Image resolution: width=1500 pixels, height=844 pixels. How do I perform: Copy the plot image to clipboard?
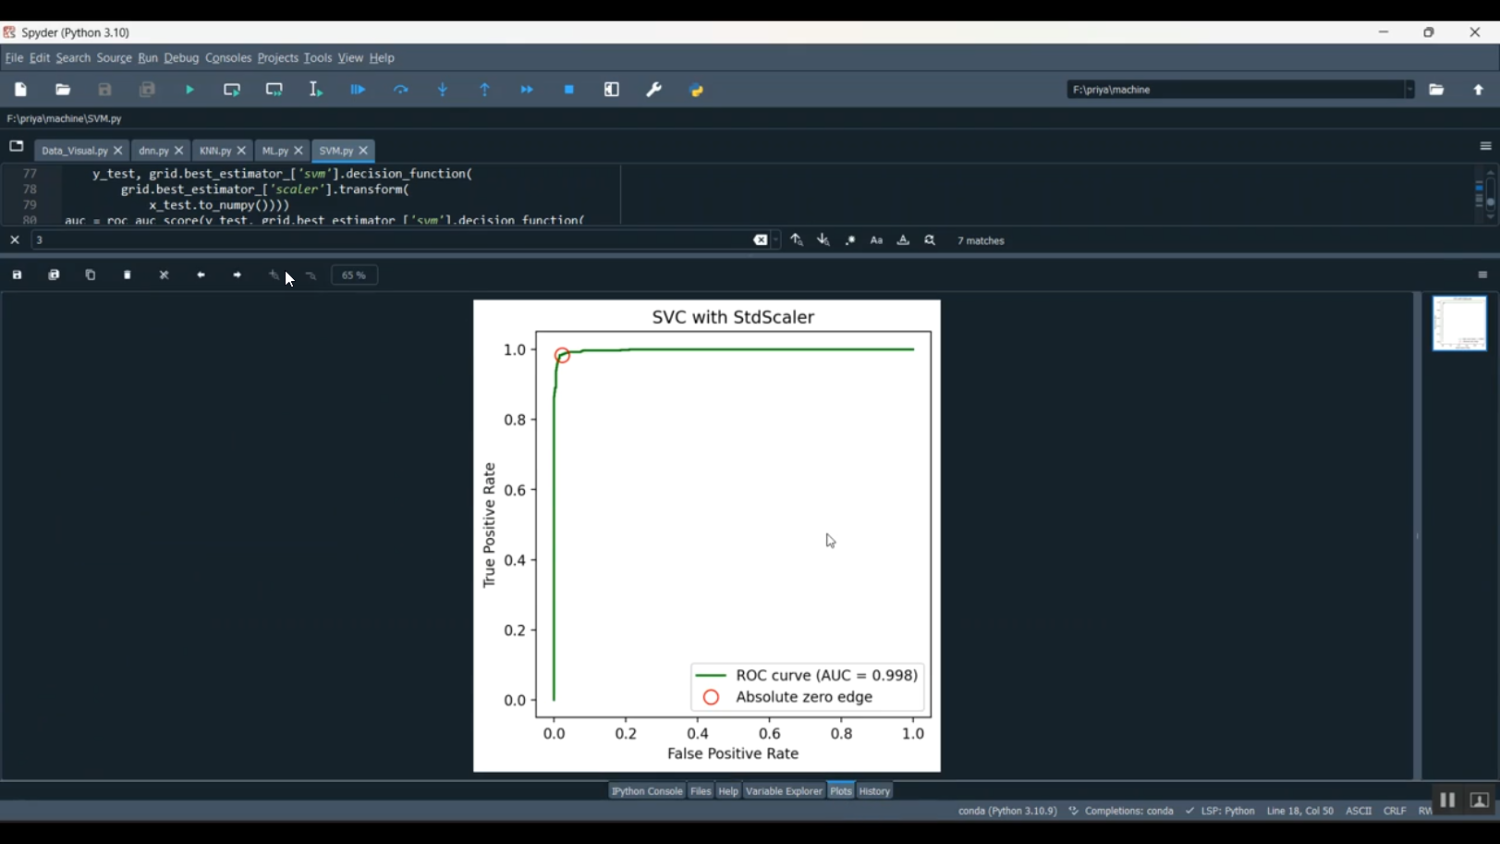(x=91, y=275)
